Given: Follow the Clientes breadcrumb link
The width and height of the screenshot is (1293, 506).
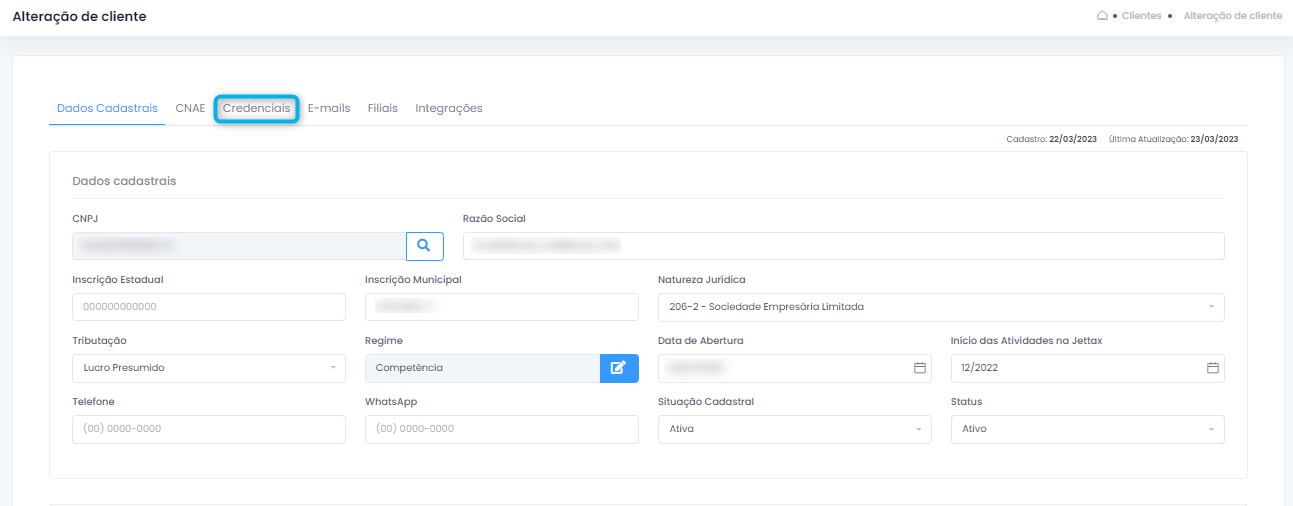Looking at the screenshot, I should [x=1142, y=16].
